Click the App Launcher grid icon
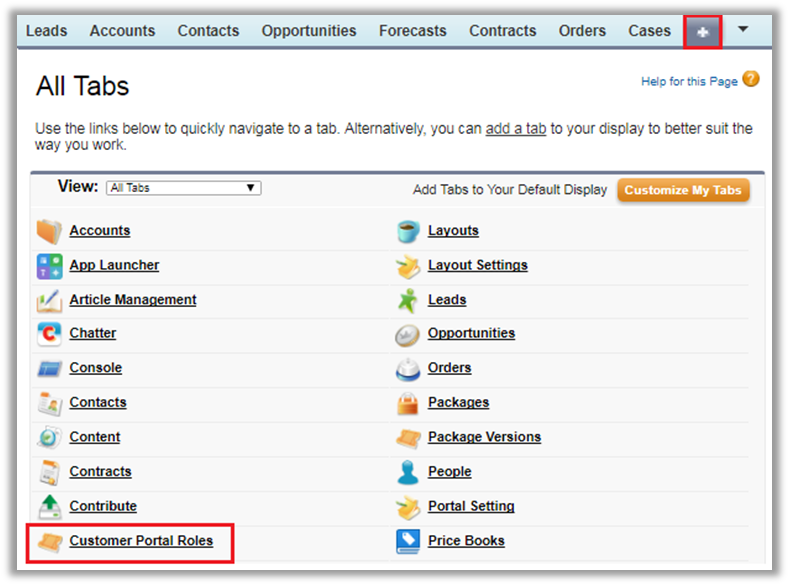Screen dimensions: 789x585 point(49,266)
